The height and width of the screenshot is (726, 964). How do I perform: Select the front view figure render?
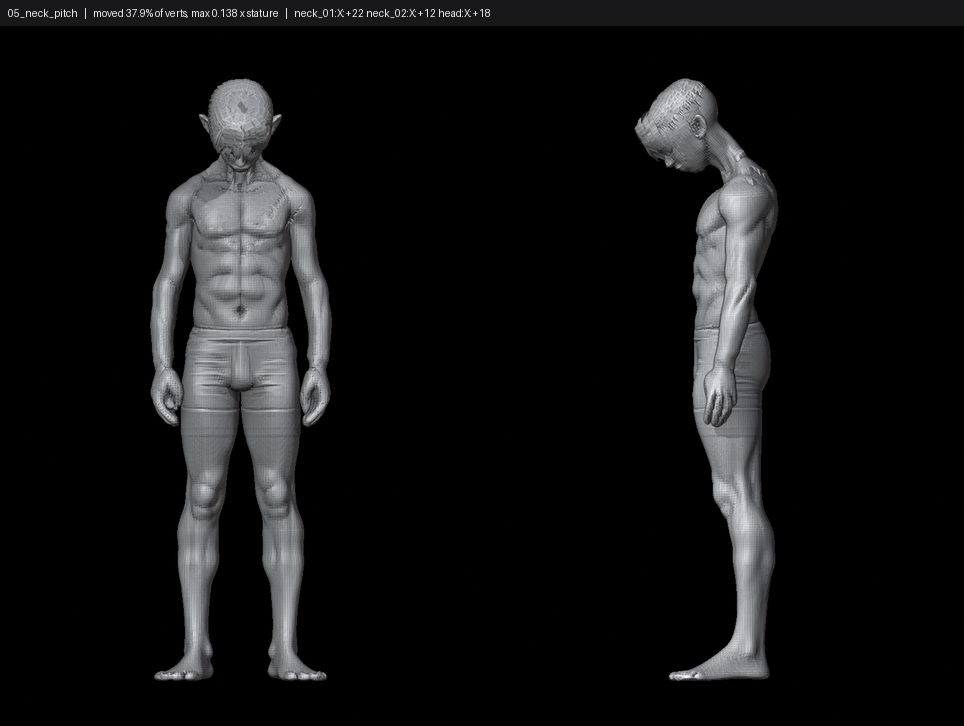240,379
